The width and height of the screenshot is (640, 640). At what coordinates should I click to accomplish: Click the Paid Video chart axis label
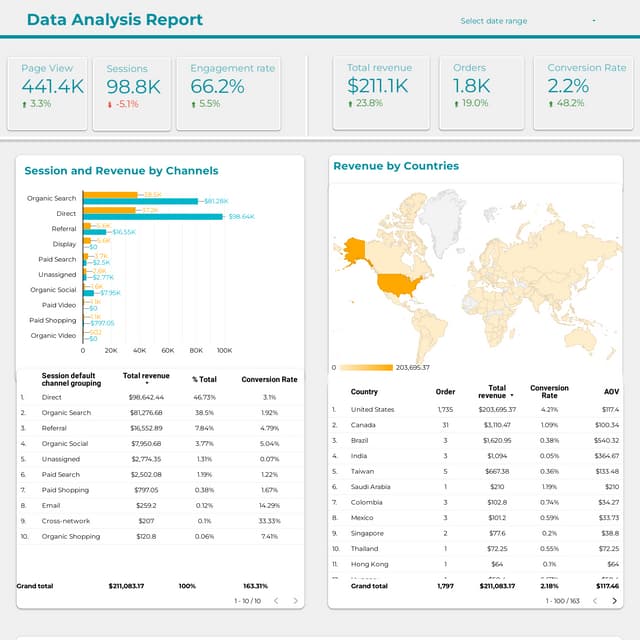pos(59,305)
